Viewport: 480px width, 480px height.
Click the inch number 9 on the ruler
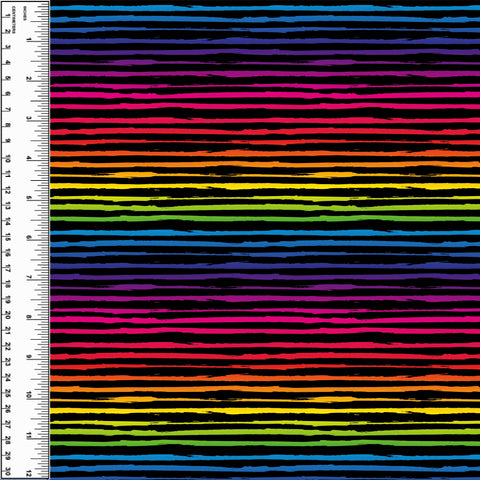[x=29, y=356]
